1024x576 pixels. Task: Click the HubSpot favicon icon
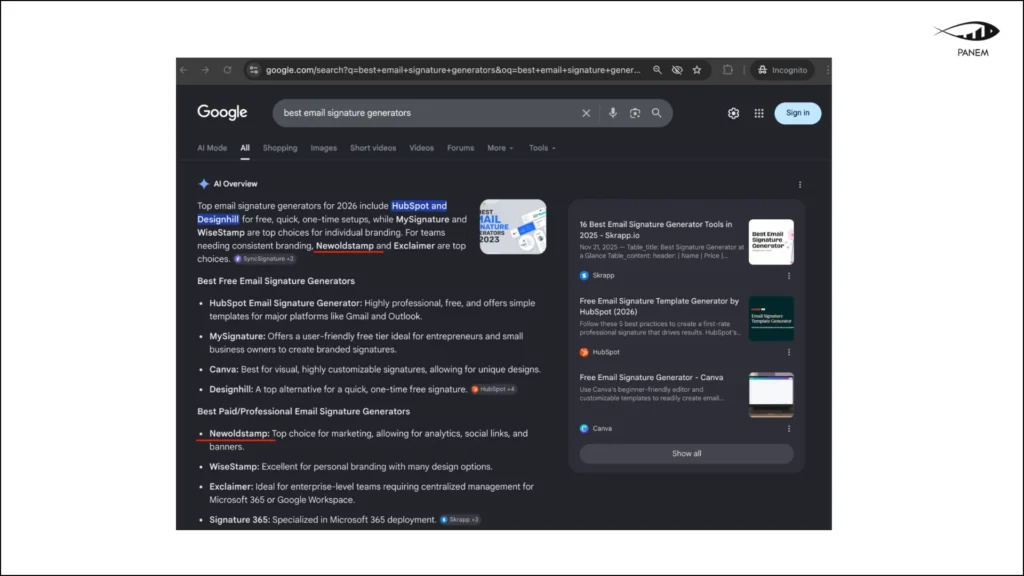pyautogui.click(x=584, y=352)
